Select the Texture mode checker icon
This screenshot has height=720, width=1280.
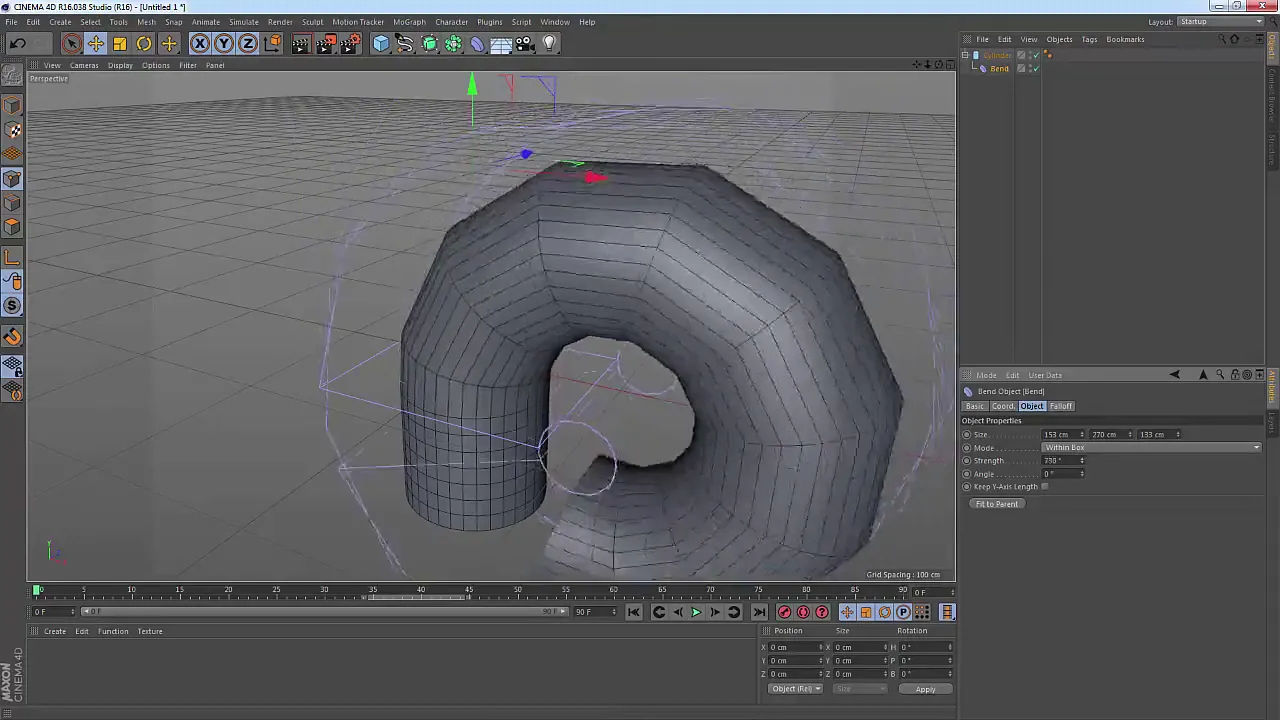13,130
